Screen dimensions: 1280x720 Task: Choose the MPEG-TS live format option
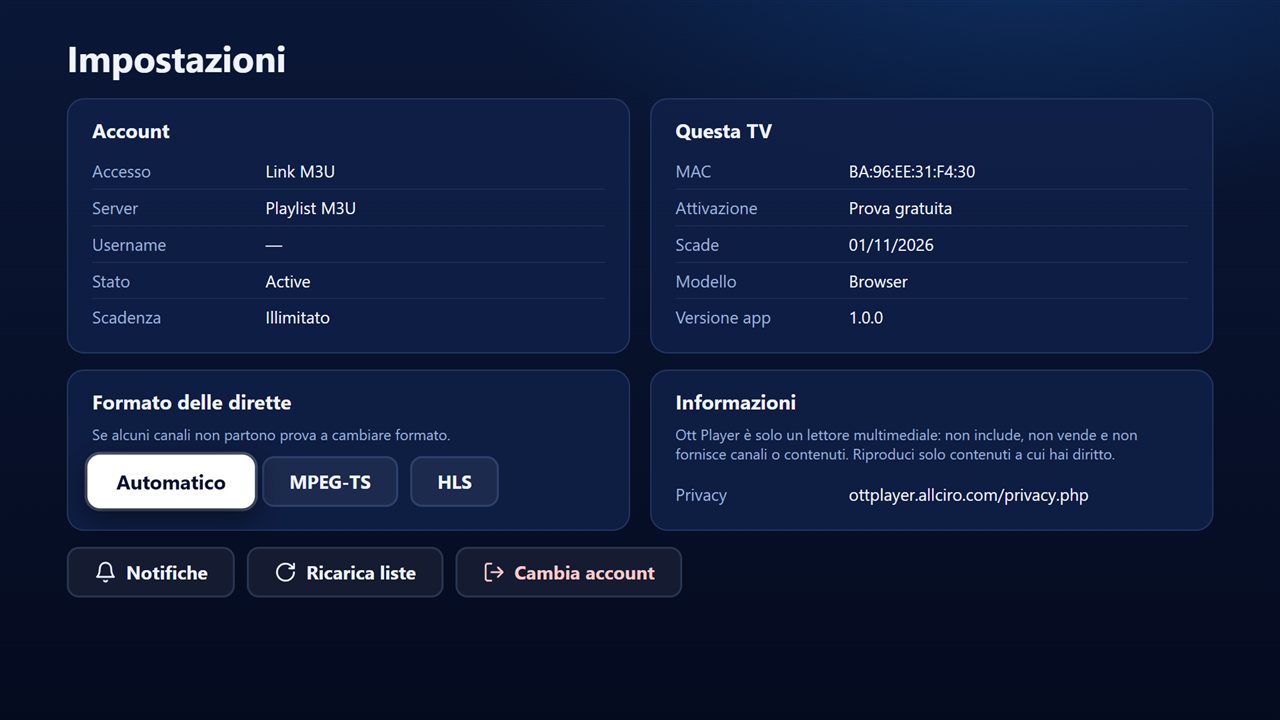(330, 482)
